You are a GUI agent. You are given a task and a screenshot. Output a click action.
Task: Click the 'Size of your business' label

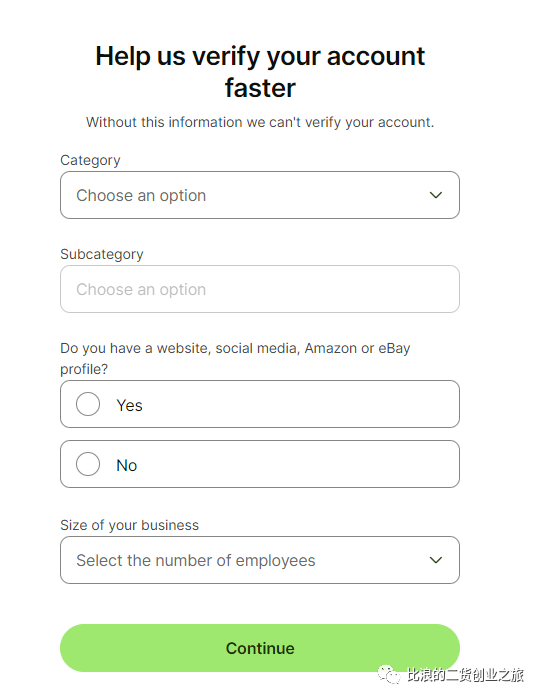point(129,525)
